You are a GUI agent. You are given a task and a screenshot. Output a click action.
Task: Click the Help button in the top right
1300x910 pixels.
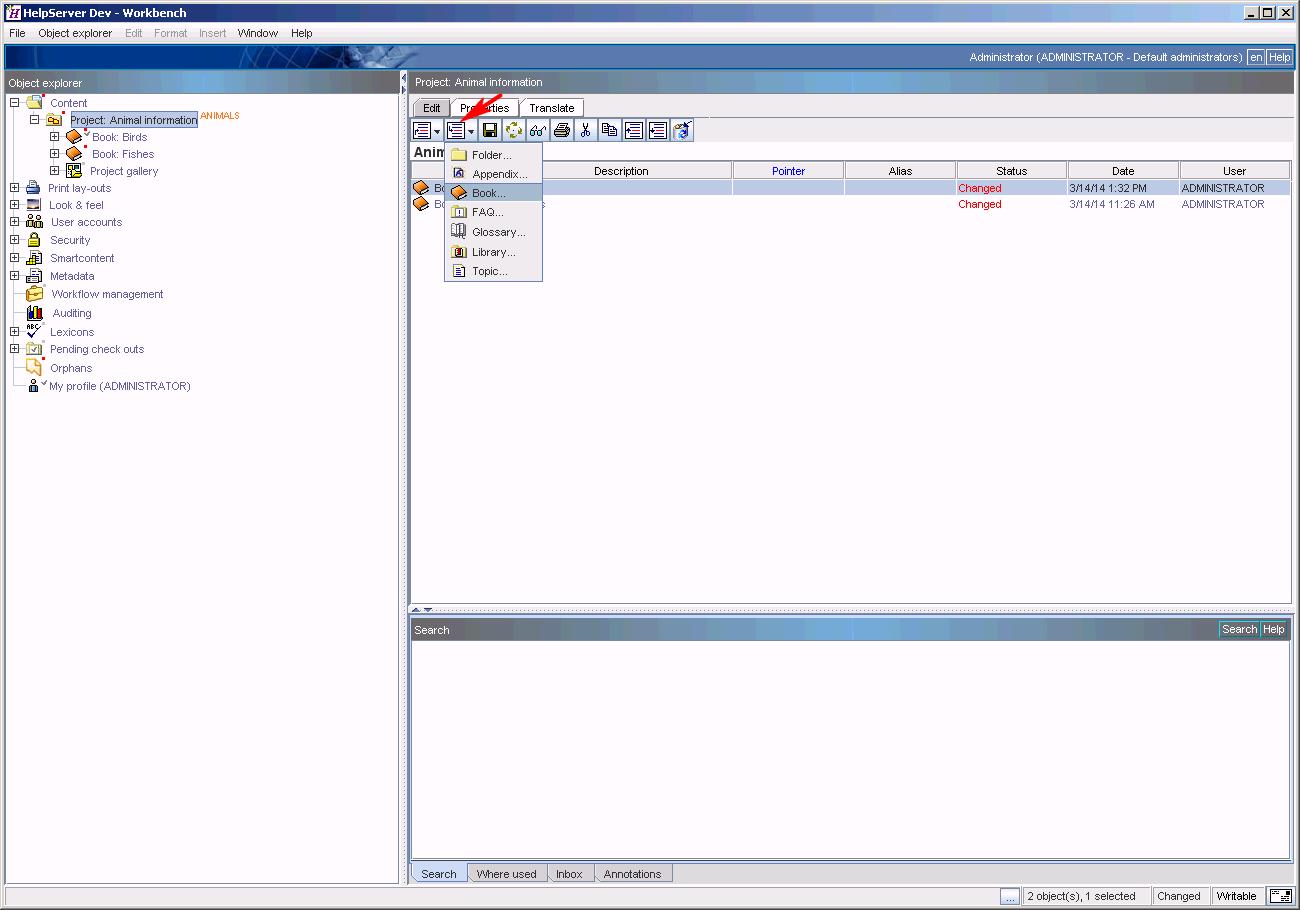tap(1280, 57)
